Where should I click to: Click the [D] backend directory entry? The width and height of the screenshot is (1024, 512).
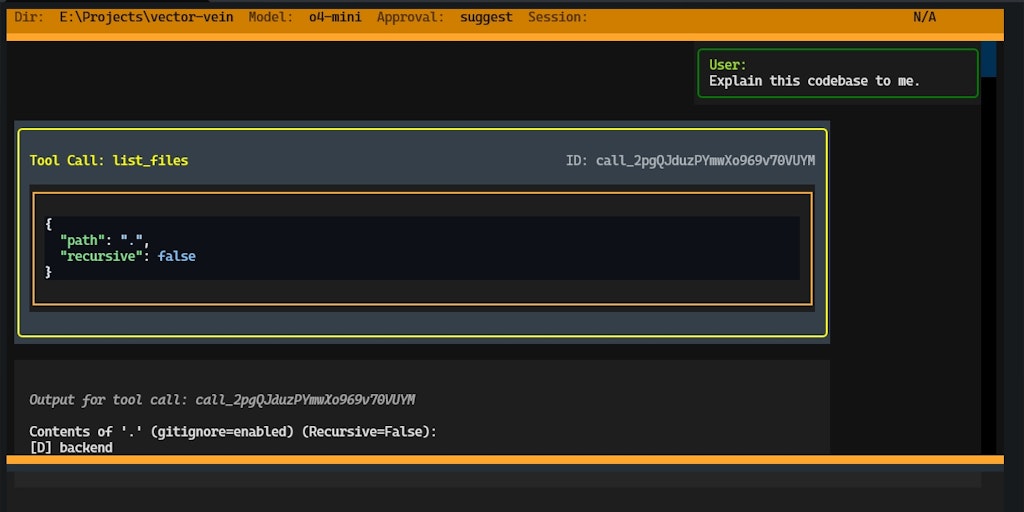(71, 447)
